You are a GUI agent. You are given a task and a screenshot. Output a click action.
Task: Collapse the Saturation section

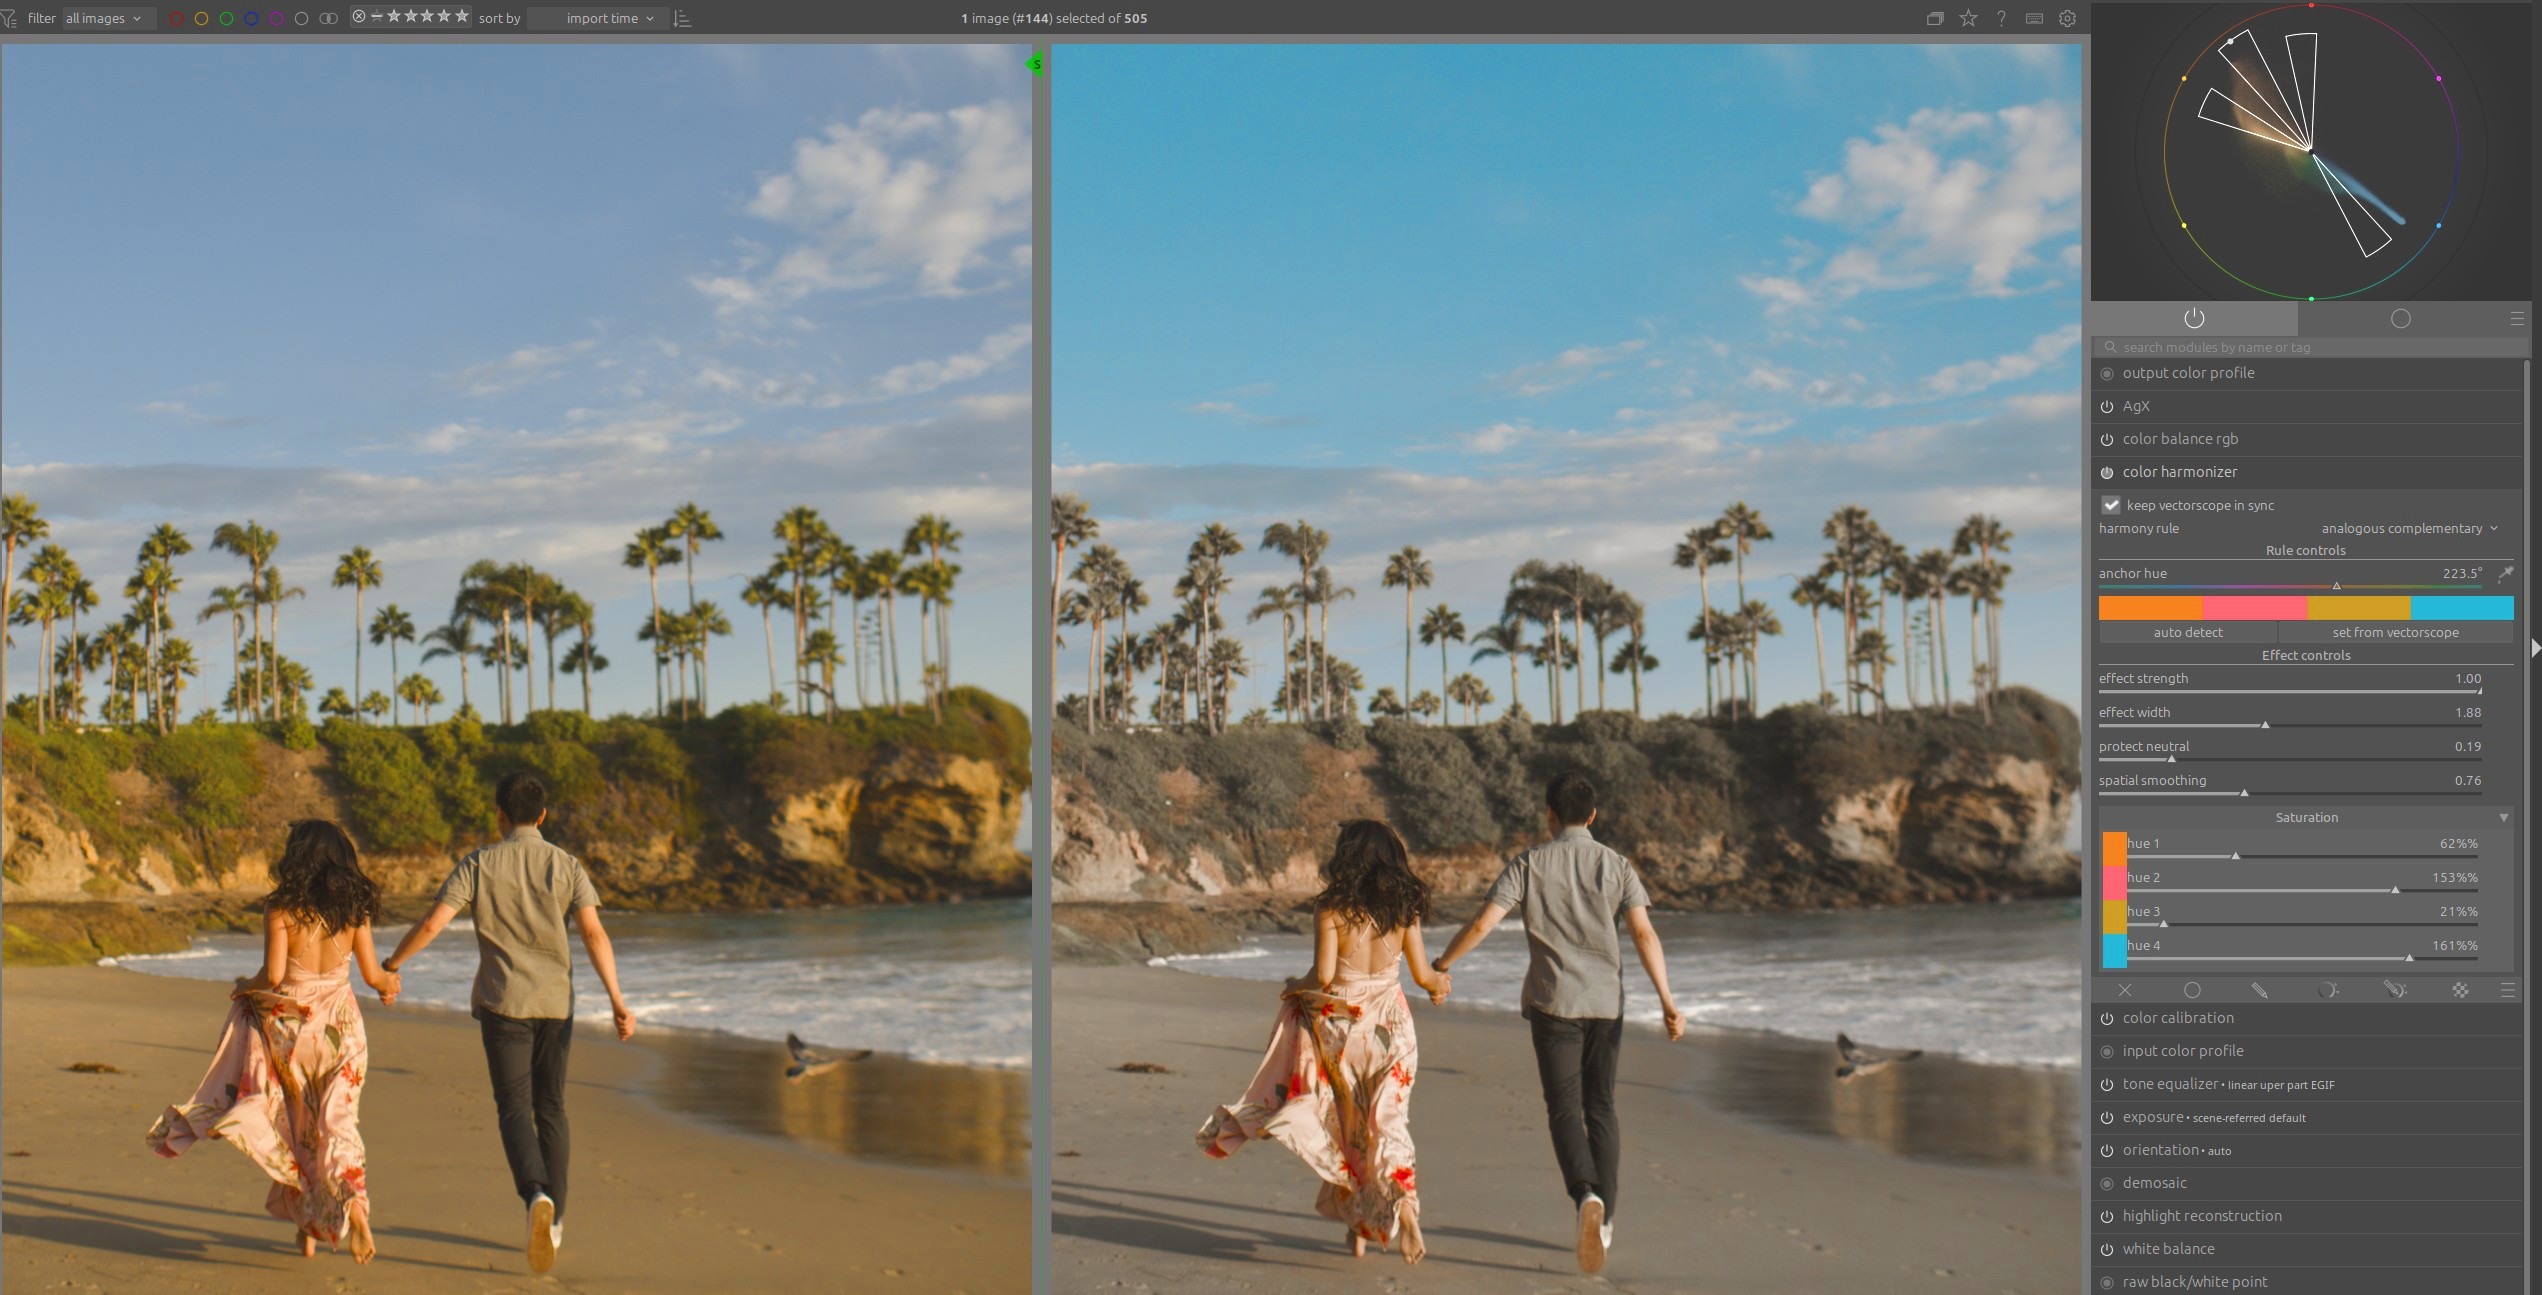[x=2504, y=817]
